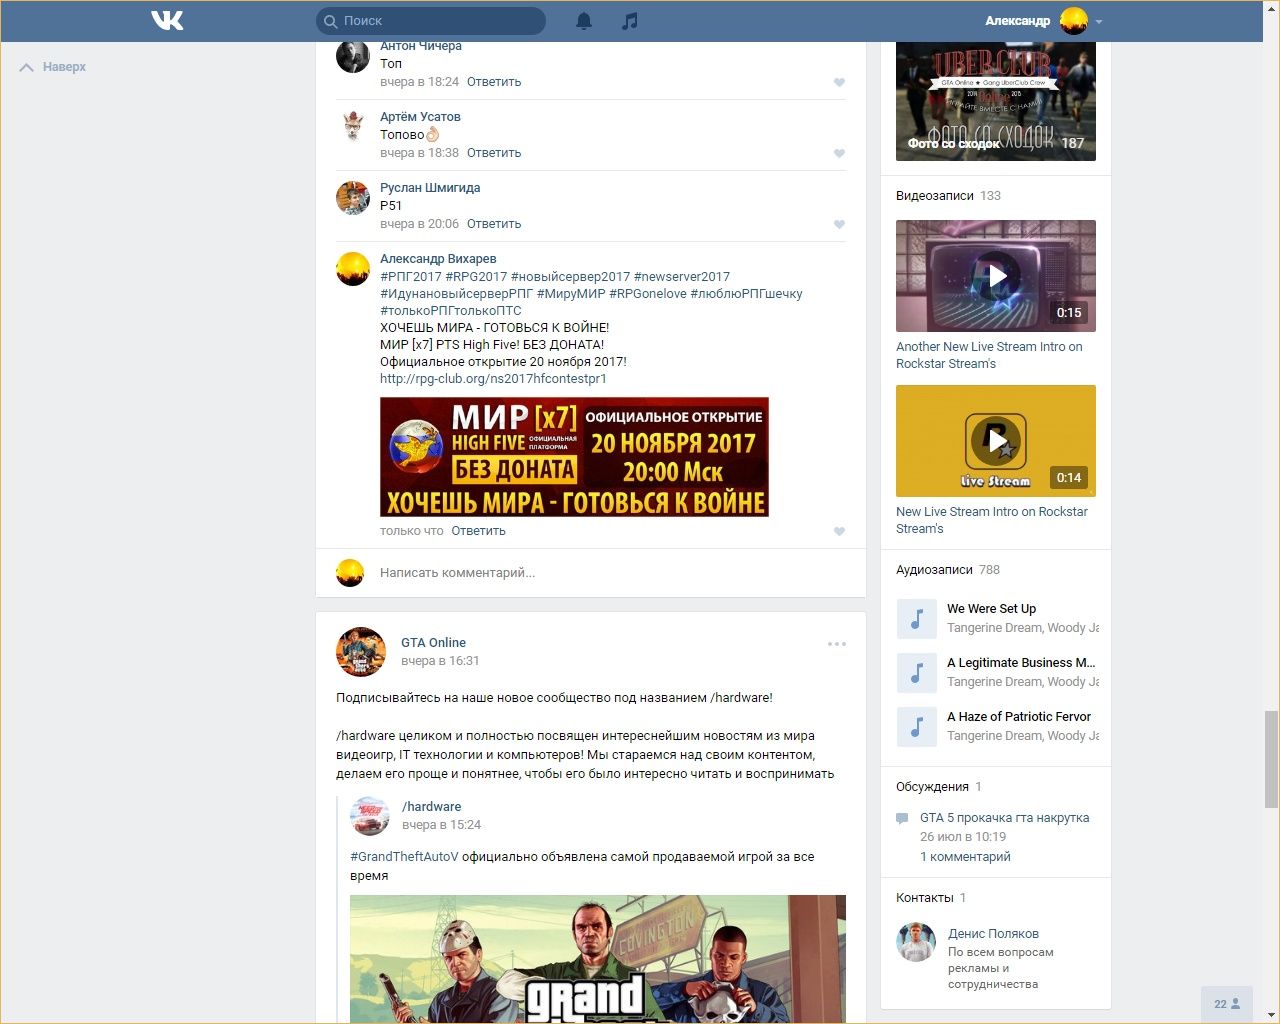Open Антон Чичера's avatar

353,56
